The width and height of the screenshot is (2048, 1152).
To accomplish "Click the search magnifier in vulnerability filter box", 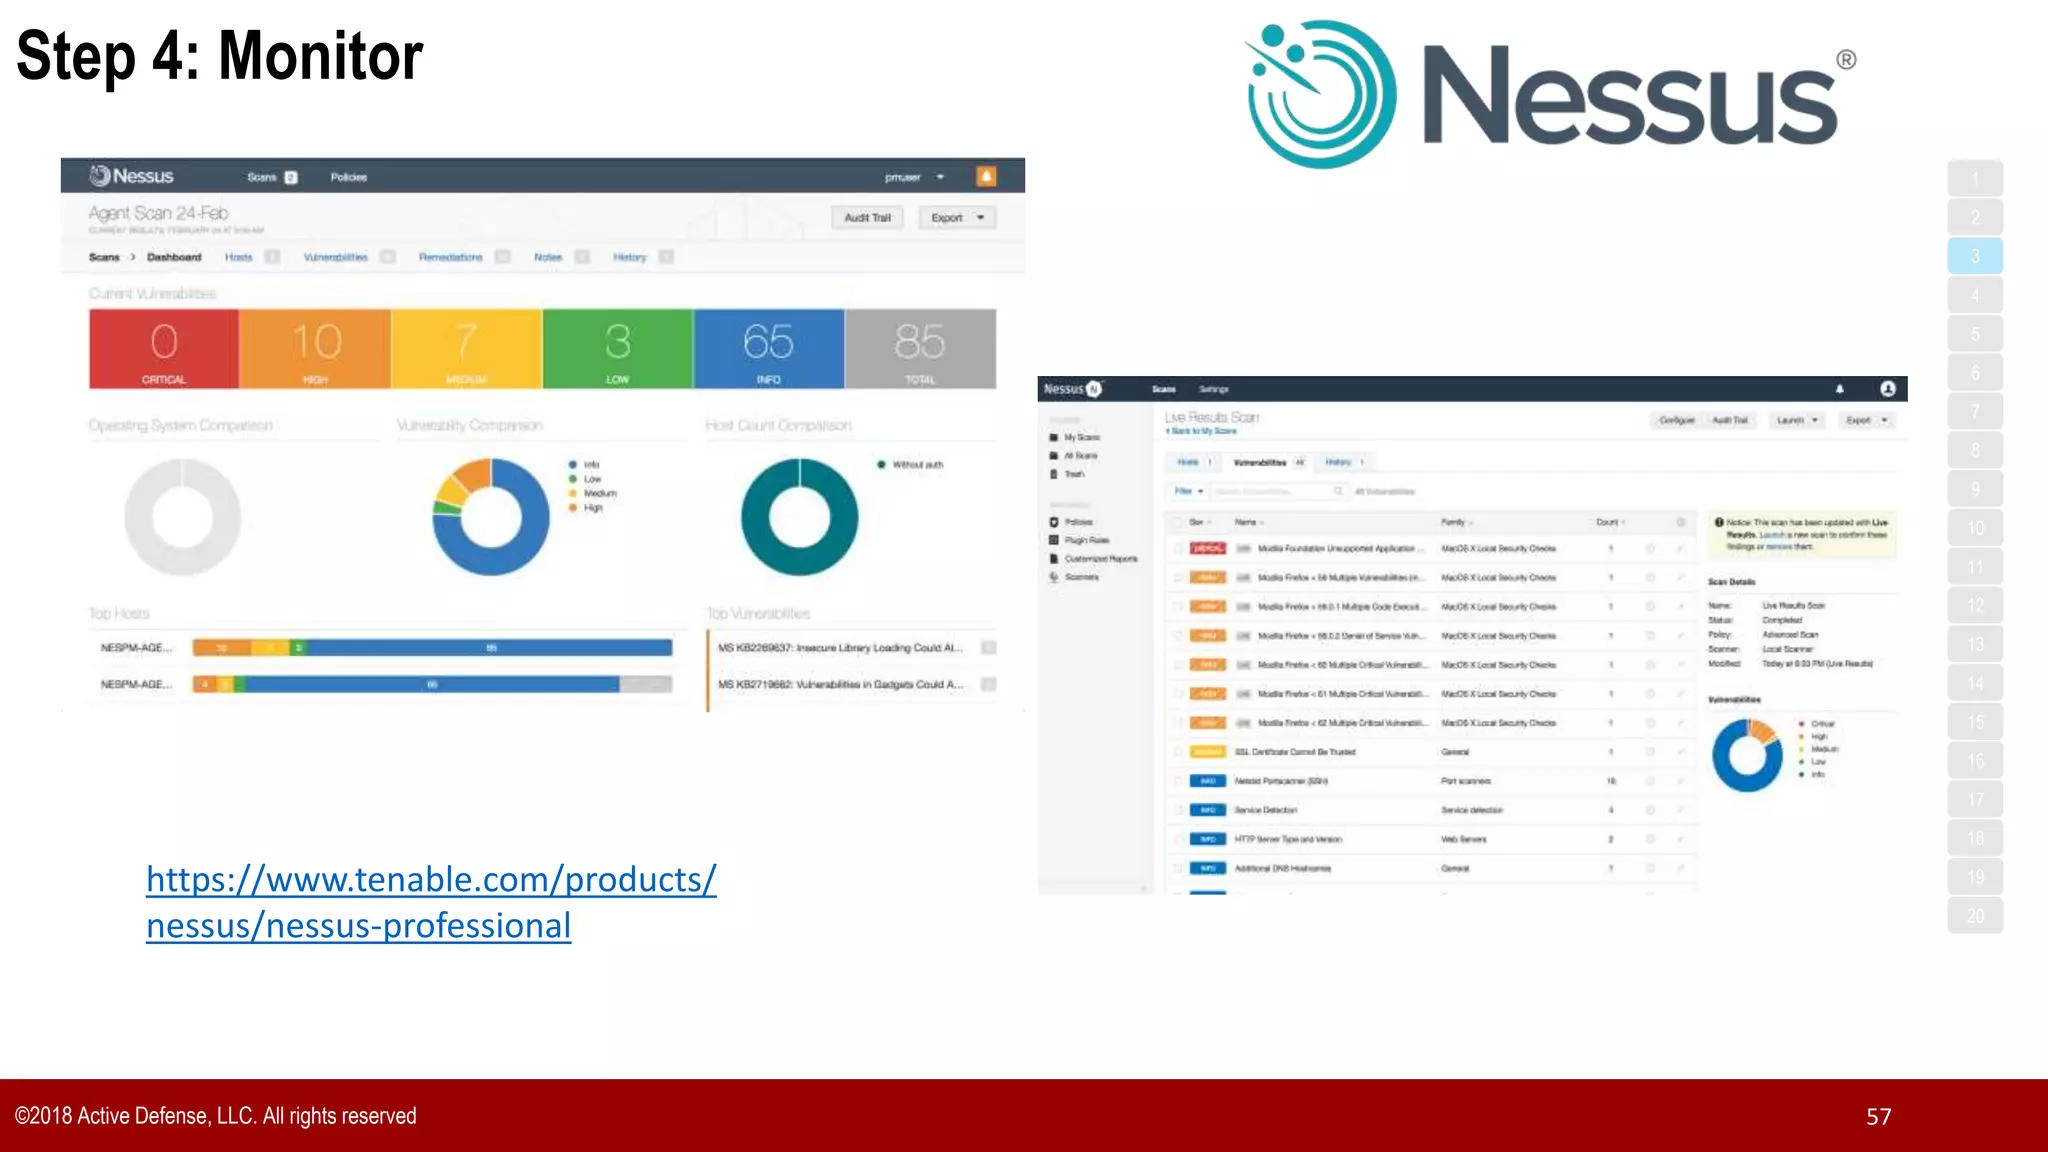I will [1338, 491].
